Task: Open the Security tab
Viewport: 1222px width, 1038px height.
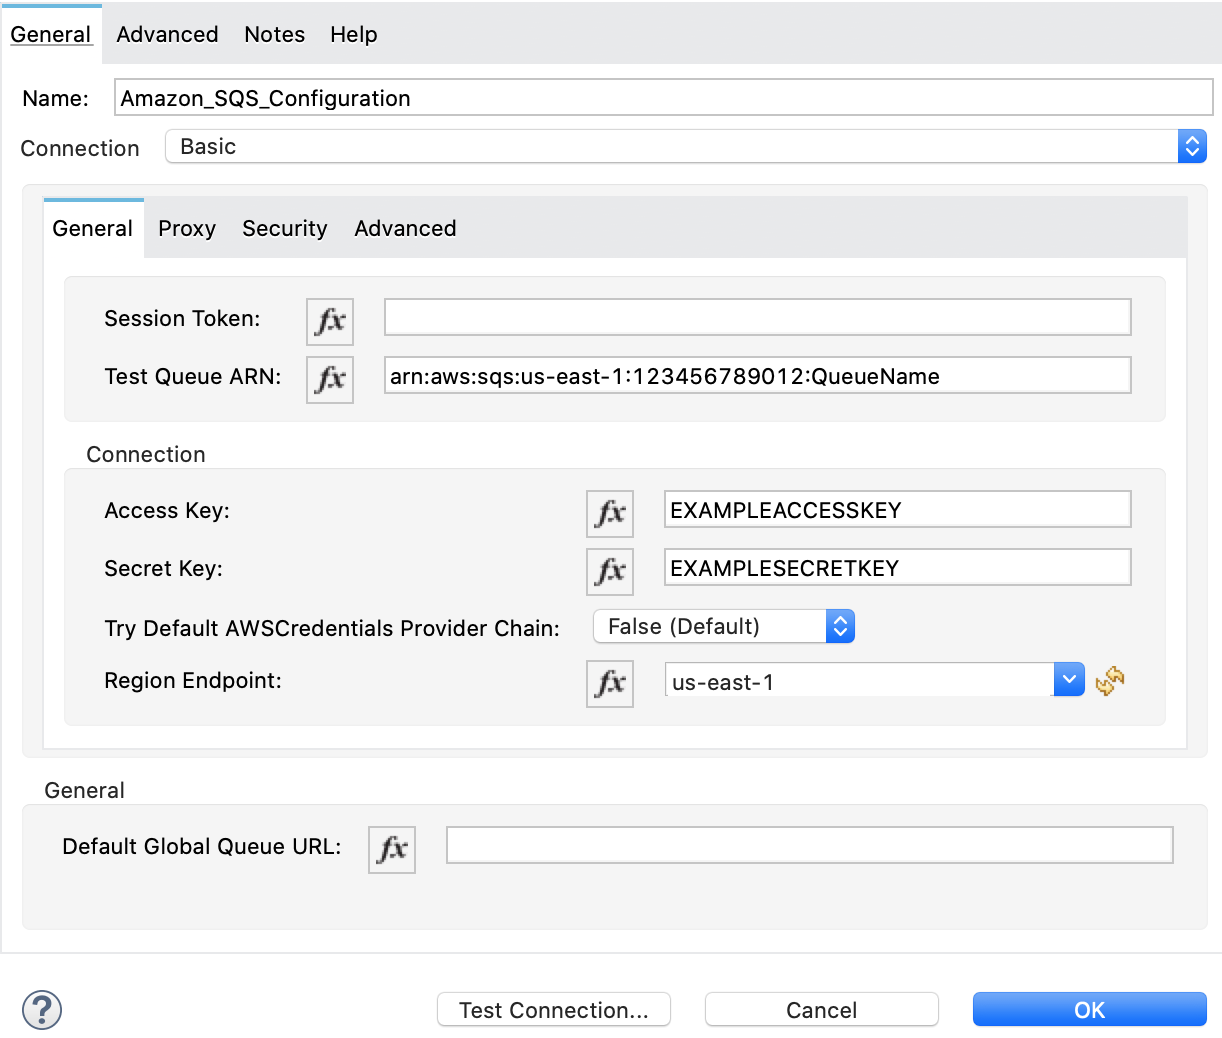Action: [285, 229]
